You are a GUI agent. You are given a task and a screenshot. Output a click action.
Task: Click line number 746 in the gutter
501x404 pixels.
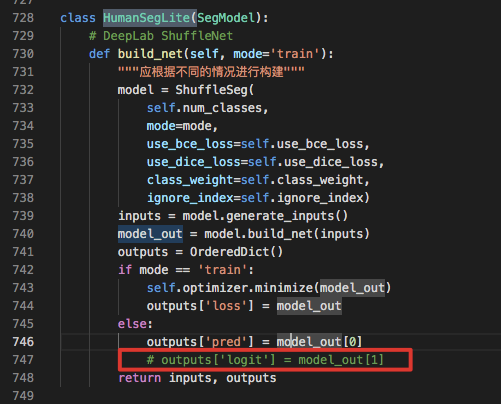point(23,342)
